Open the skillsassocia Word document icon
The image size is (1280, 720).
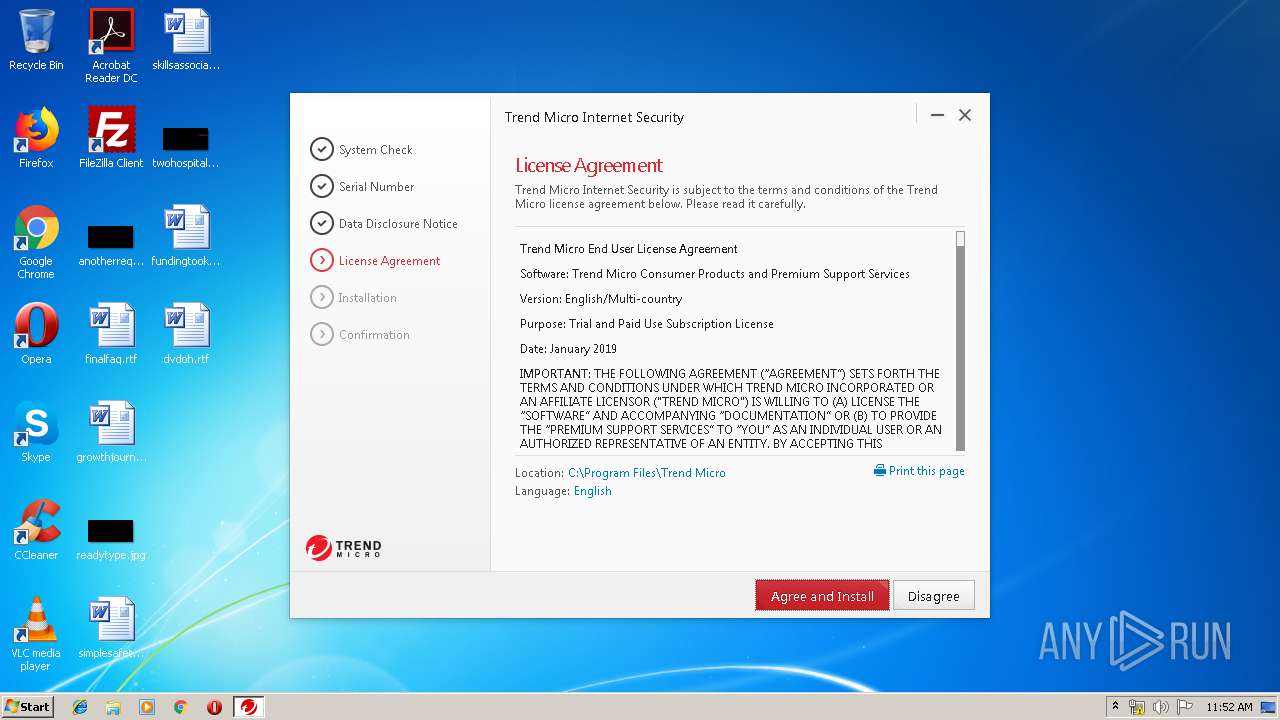[186, 41]
